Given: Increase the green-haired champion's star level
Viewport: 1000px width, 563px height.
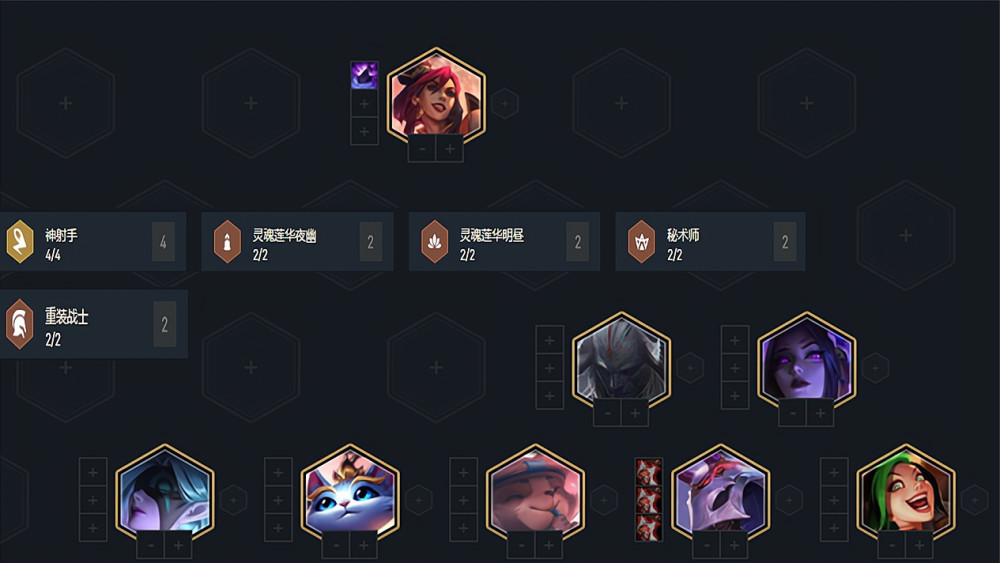Looking at the screenshot, I should 920,545.
